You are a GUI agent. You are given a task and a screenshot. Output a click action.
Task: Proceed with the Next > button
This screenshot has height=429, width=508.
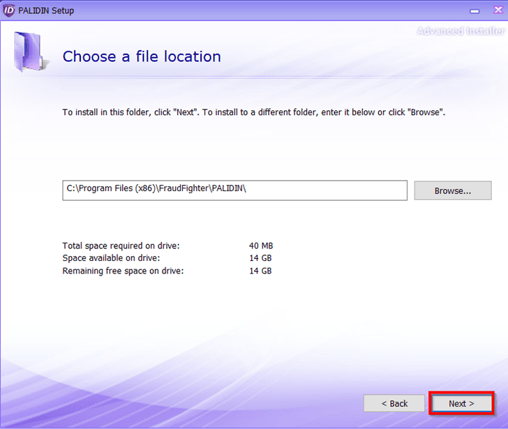pos(461,404)
